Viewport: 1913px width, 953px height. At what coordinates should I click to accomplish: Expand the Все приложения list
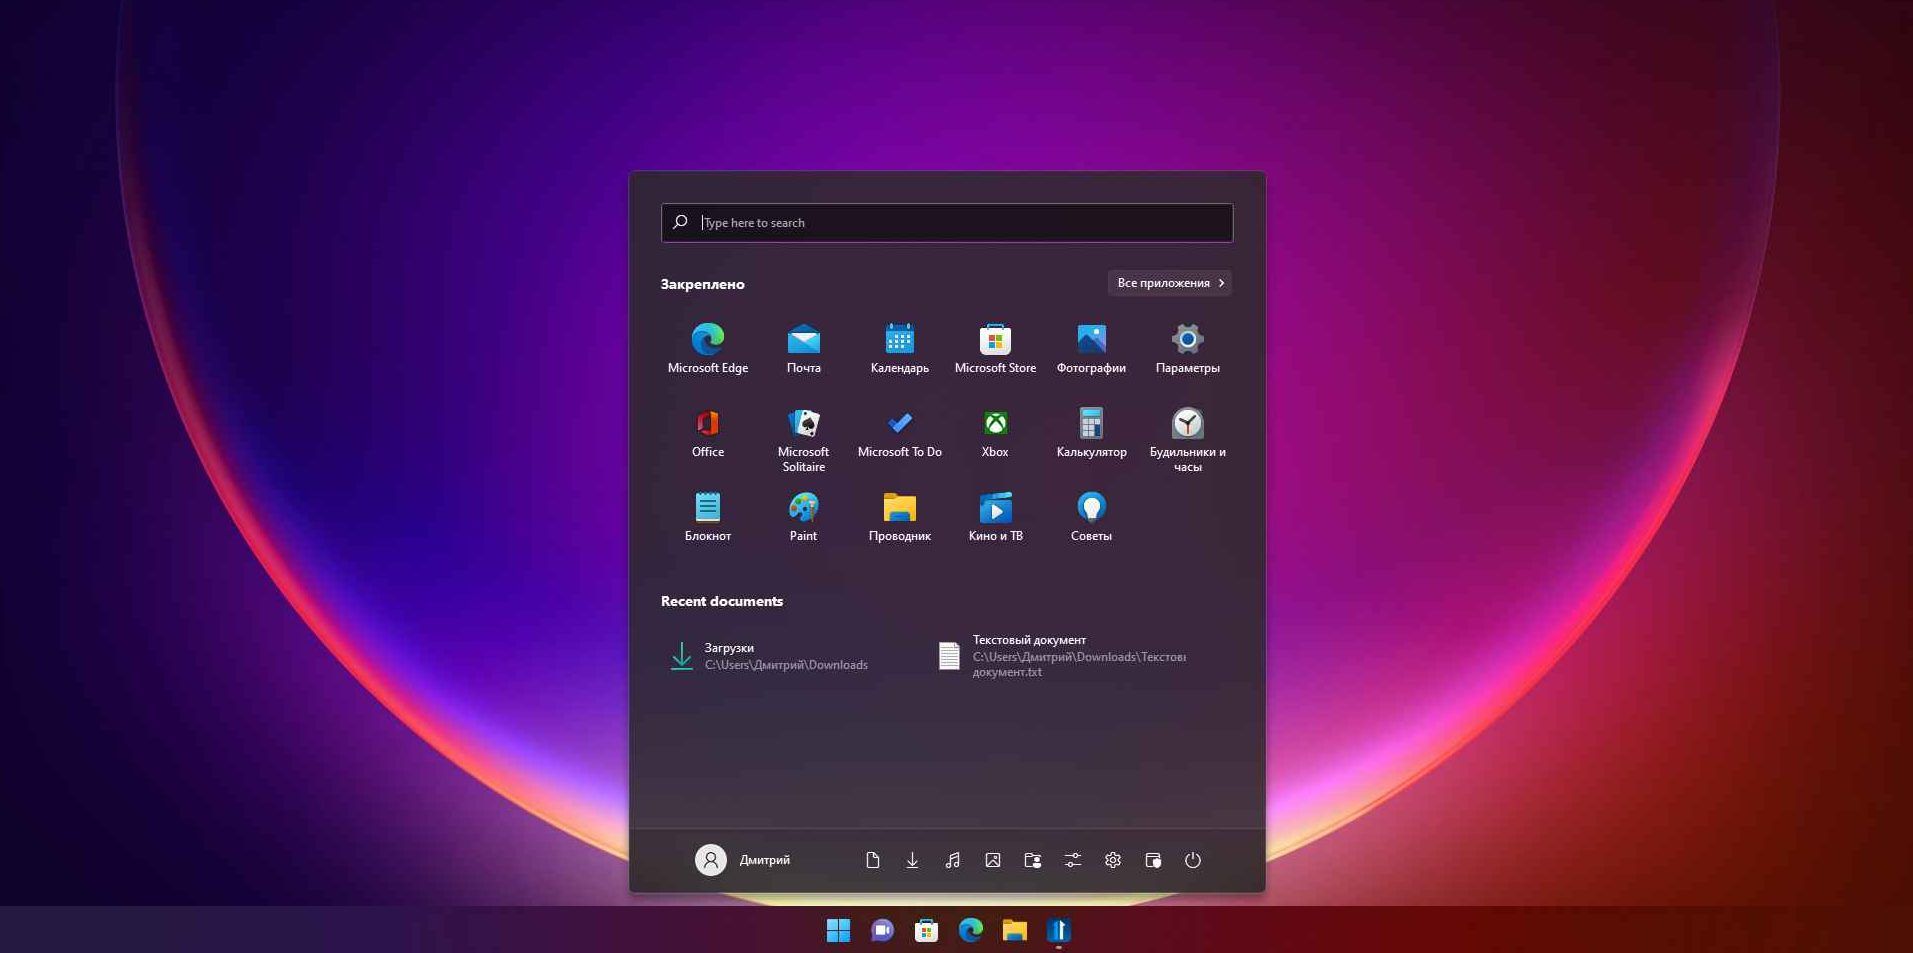(1169, 283)
